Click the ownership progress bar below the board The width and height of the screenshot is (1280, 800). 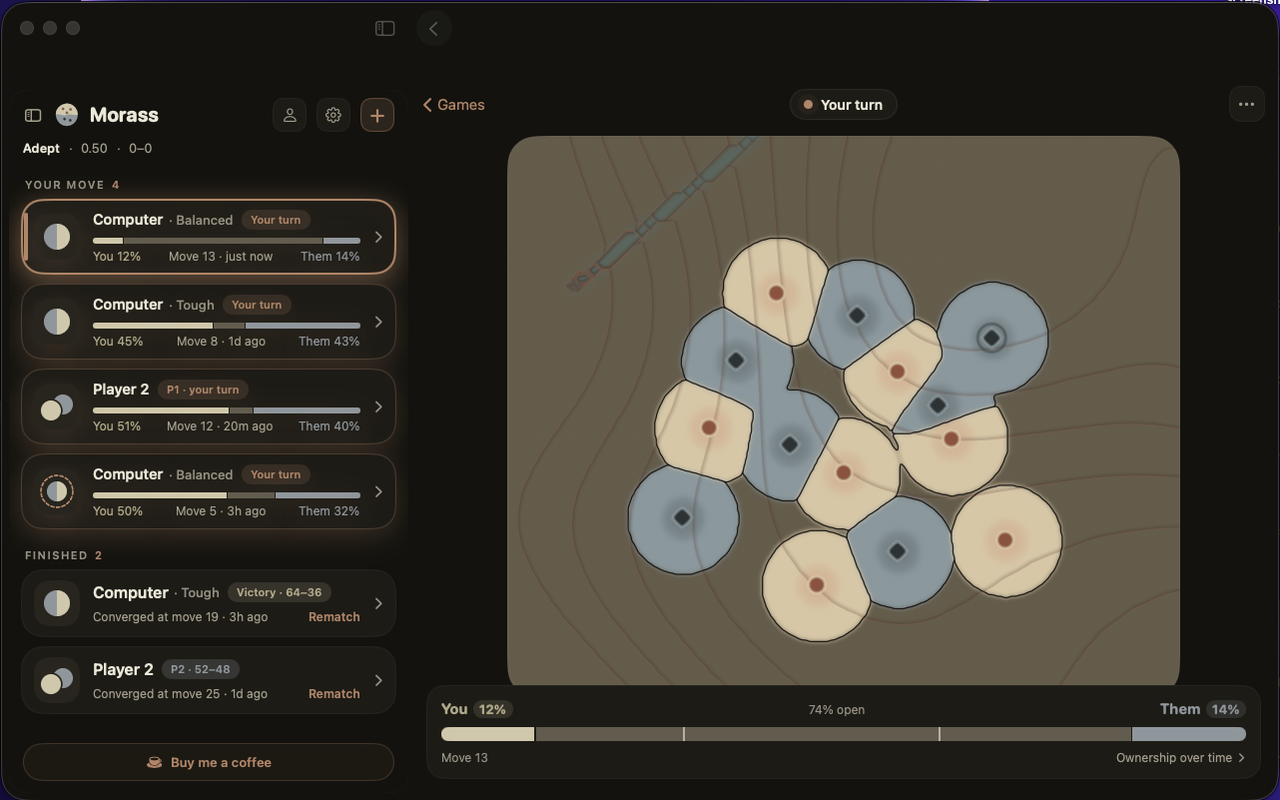pos(843,734)
